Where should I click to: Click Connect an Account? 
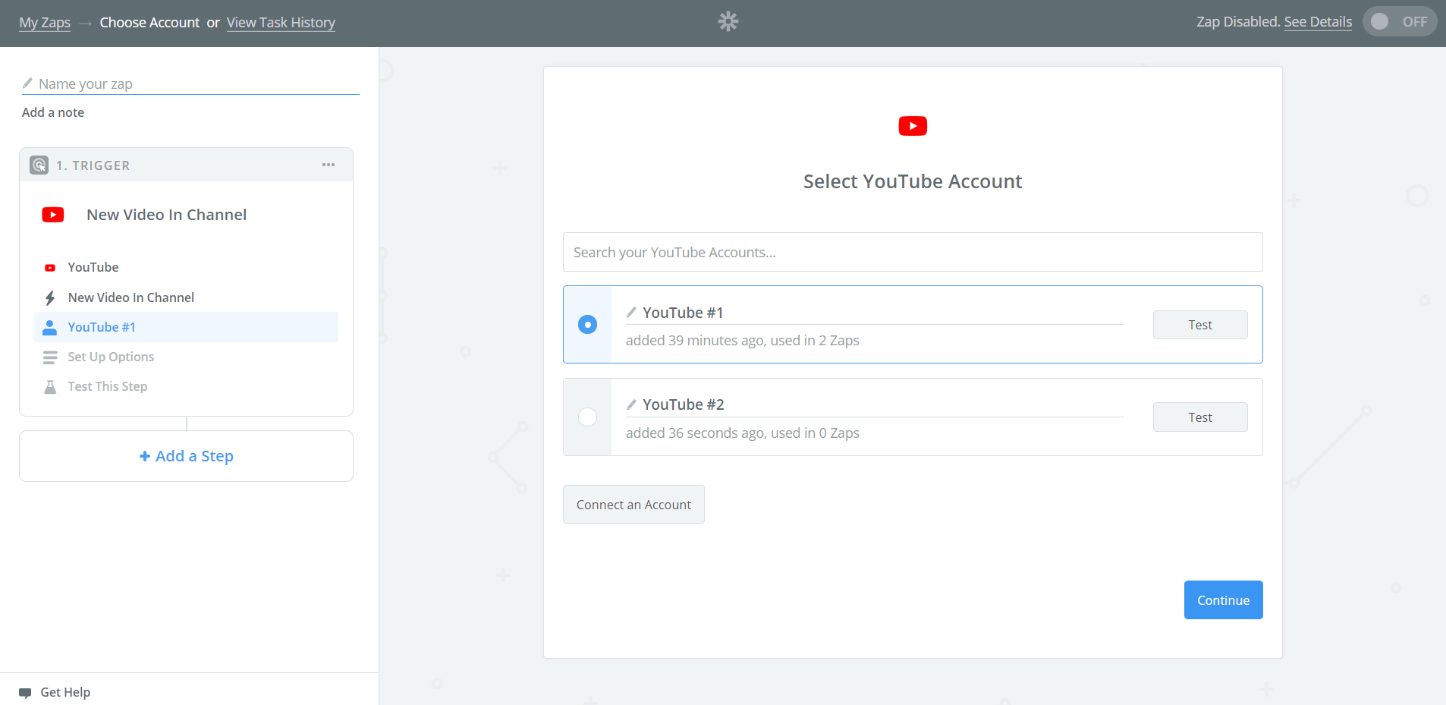[633, 504]
